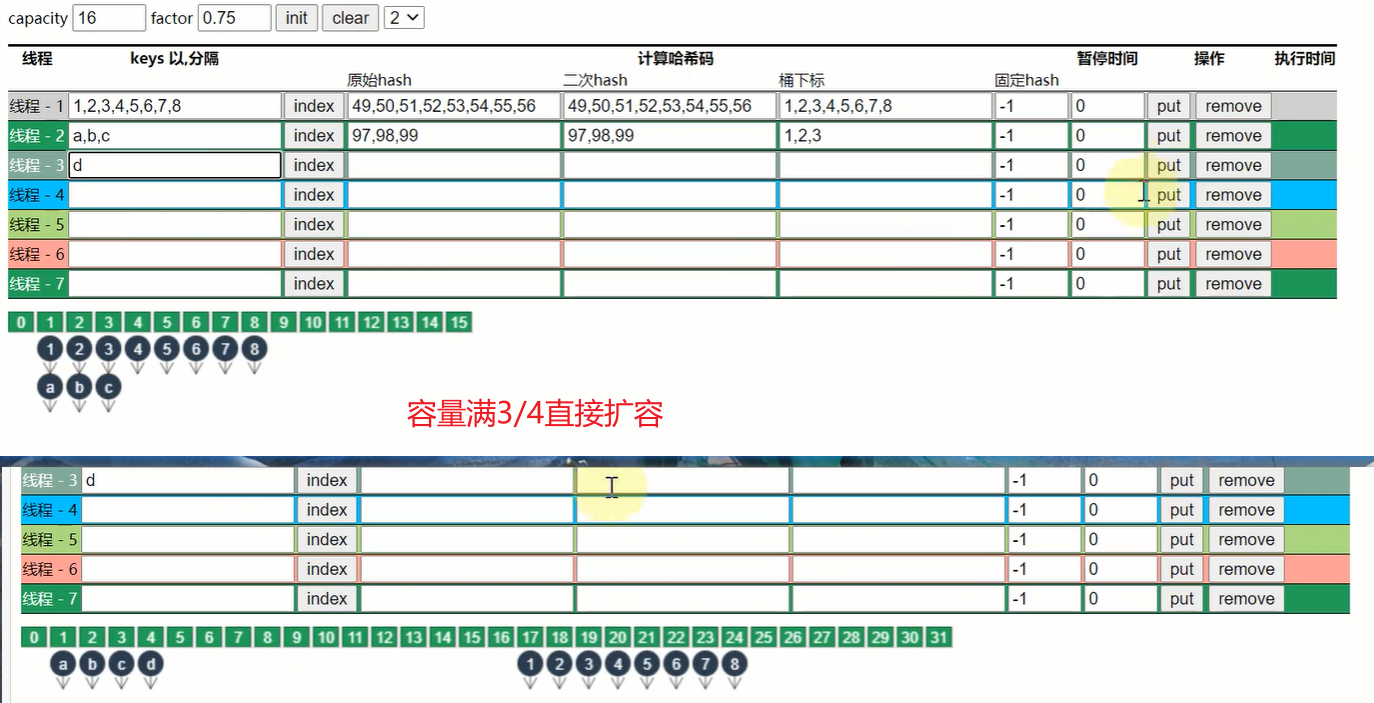Click node d in the expanded bucket array

[x=150, y=663]
